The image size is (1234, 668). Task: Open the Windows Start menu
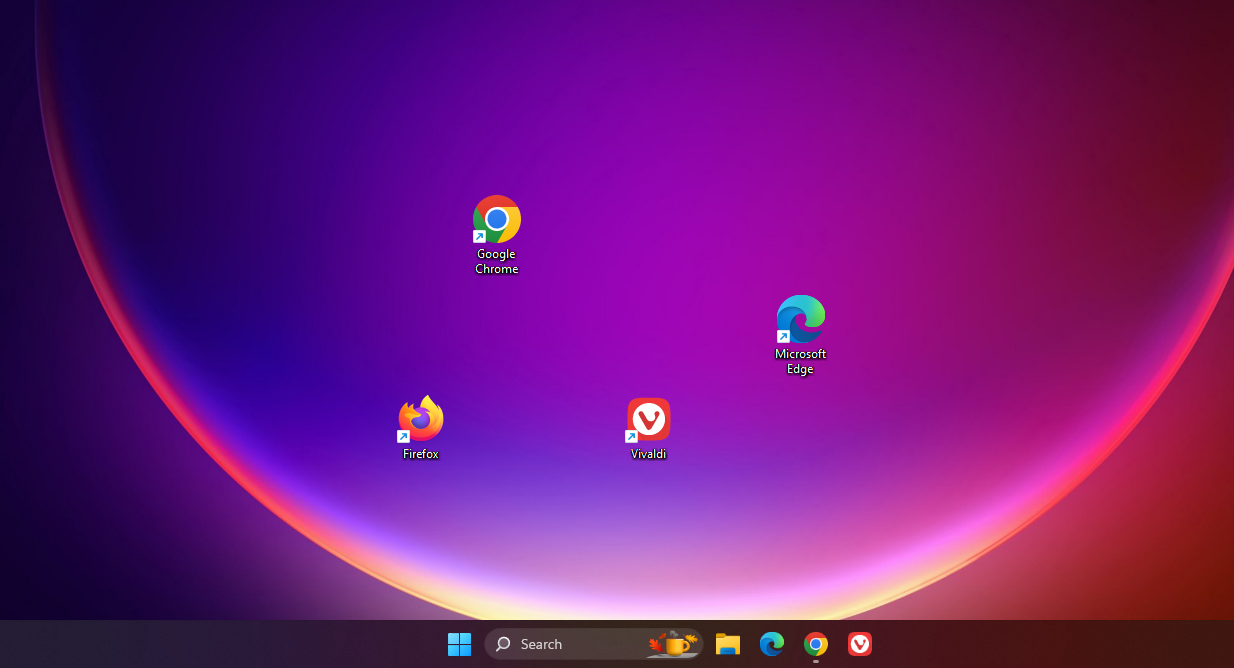click(x=459, y=644)
